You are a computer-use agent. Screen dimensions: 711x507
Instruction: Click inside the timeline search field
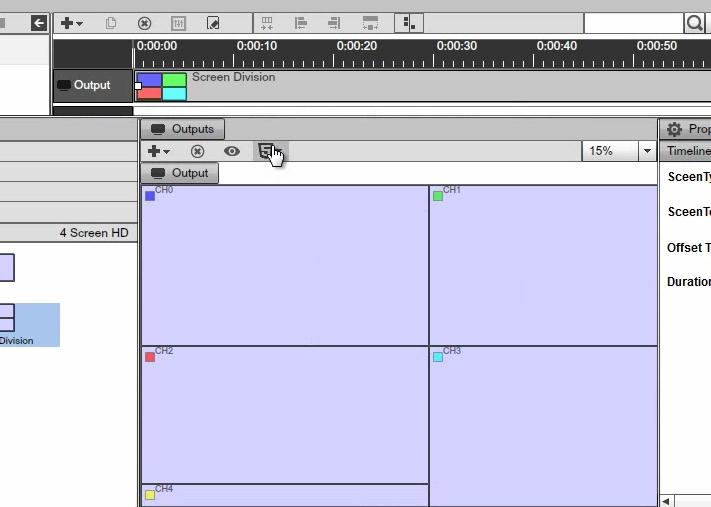click(x=633, y=23)
